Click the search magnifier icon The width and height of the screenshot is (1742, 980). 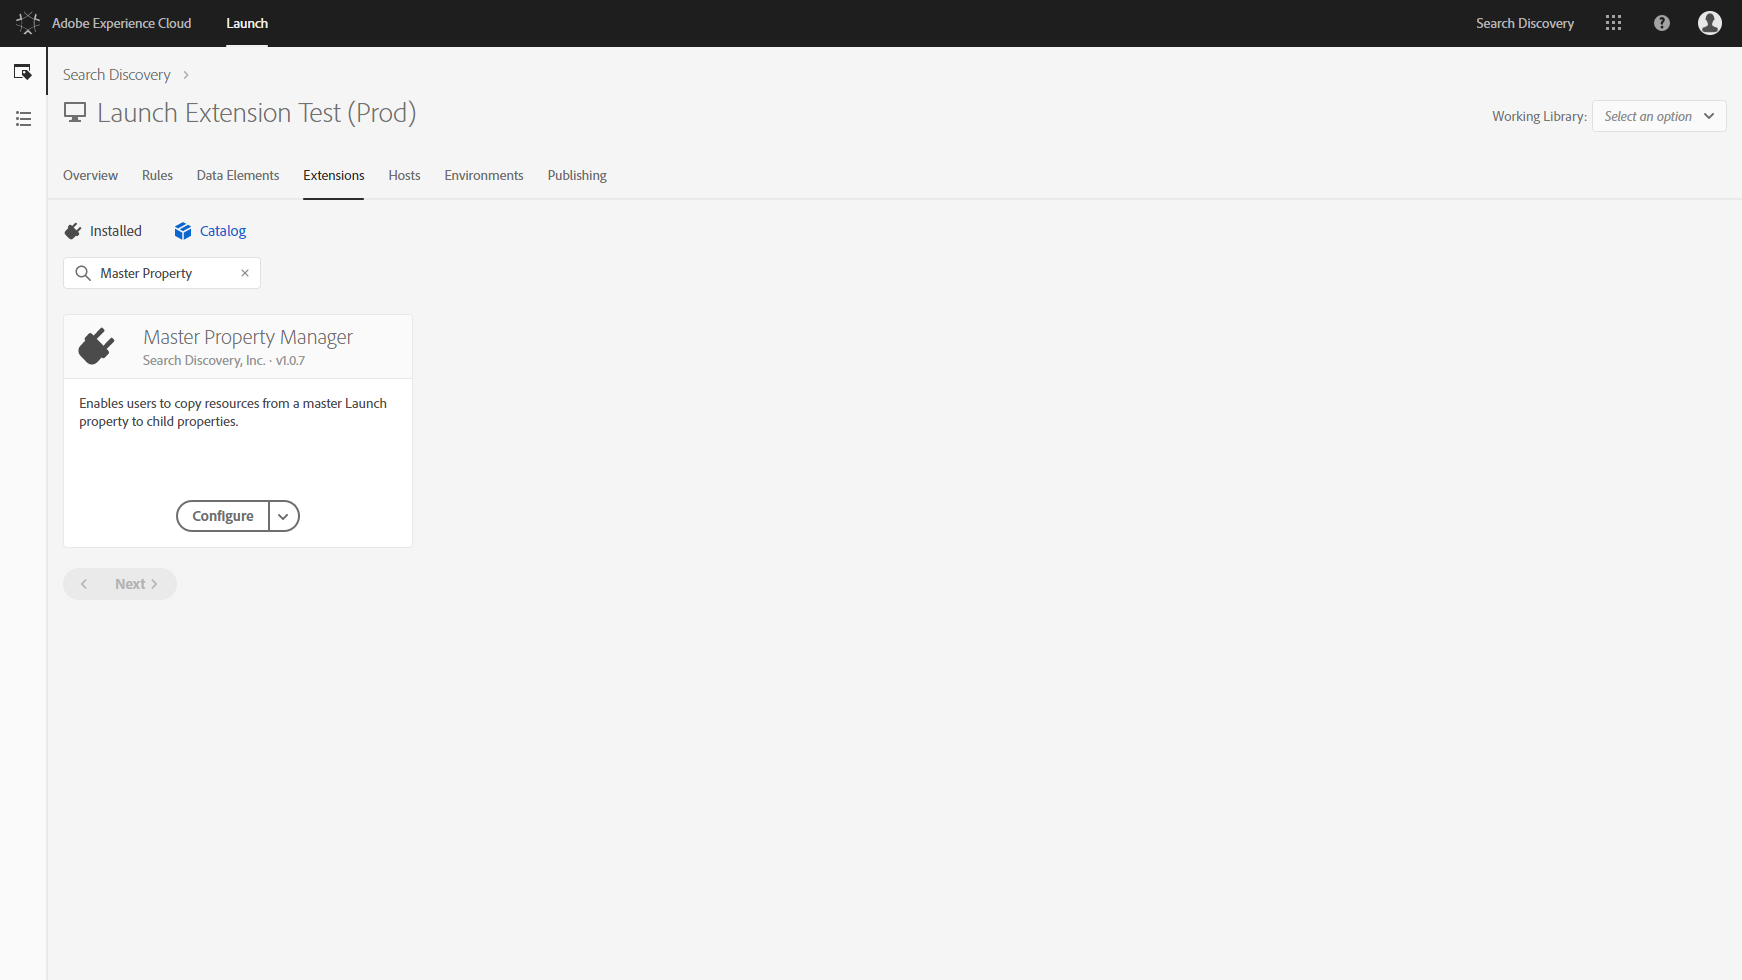point(83,273)
